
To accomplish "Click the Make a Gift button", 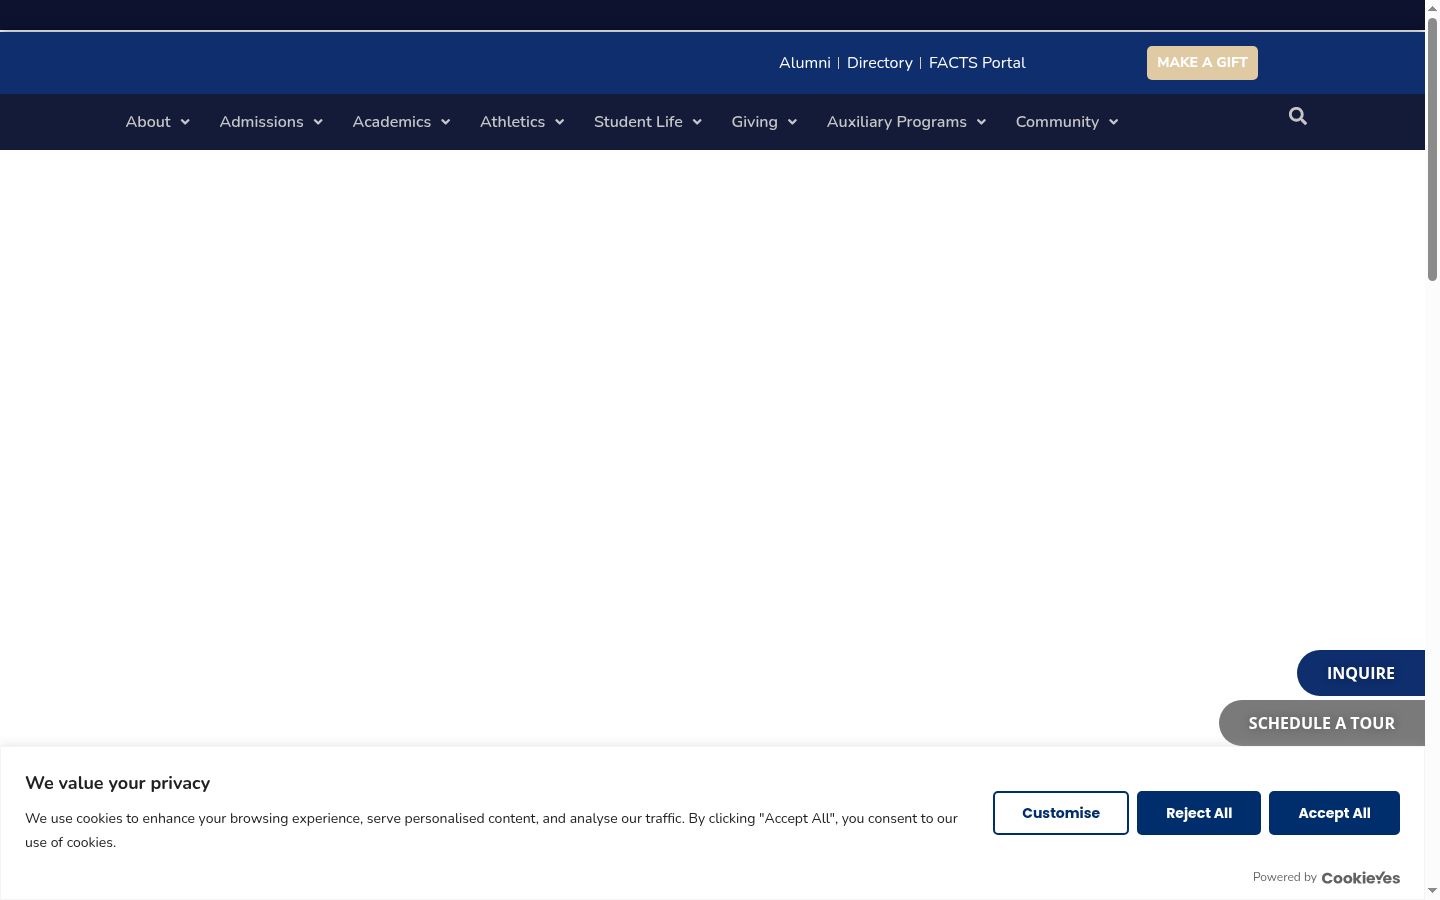I will [x=1202, y=63].
